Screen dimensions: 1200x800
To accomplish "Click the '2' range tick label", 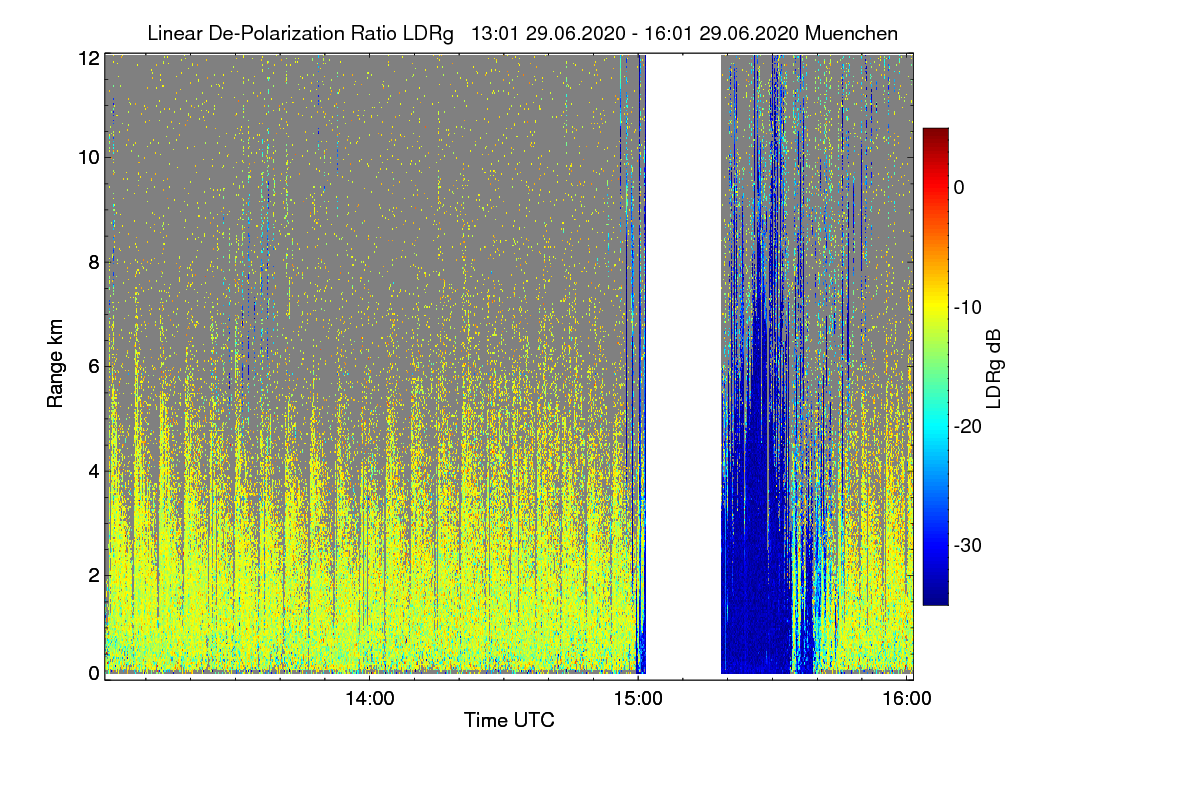I will click(94, 574).
